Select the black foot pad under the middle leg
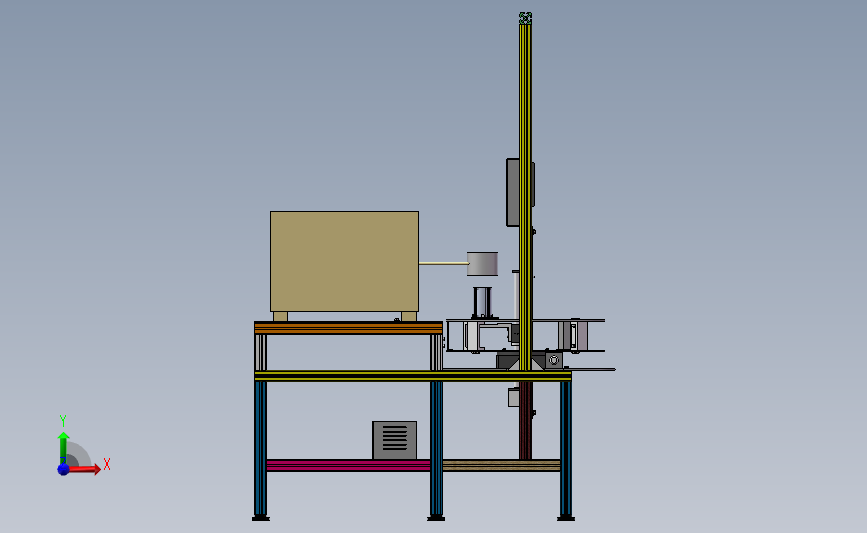Screen dimensions: 867x533 pyautogui.click(x=436, y=518)
